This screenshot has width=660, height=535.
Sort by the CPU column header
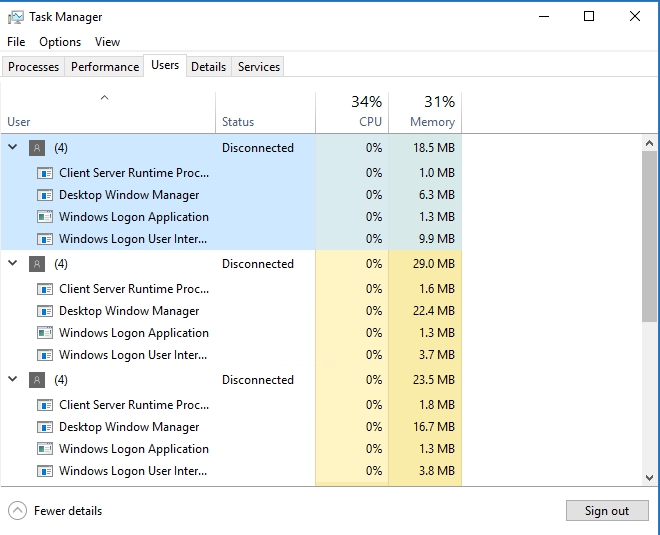(352, 113)
